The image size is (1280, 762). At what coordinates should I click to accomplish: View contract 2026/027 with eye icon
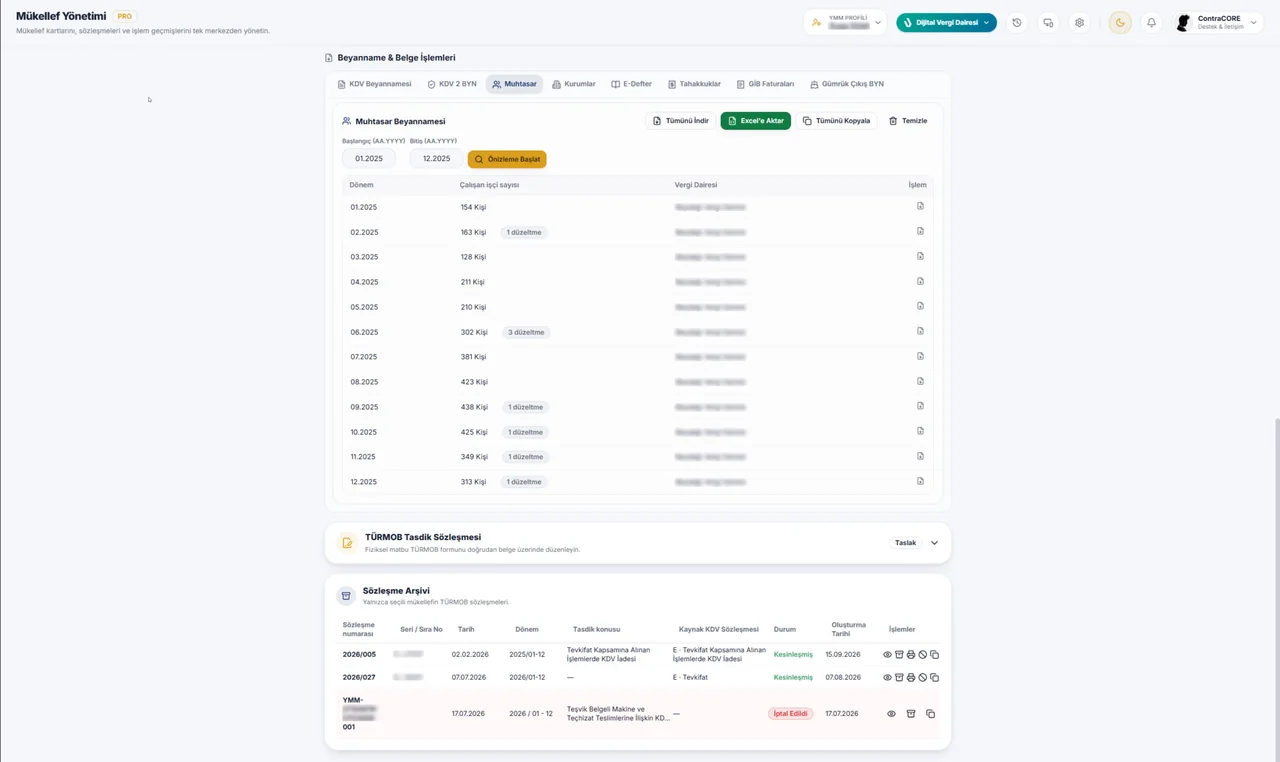[x=887, y=677]
